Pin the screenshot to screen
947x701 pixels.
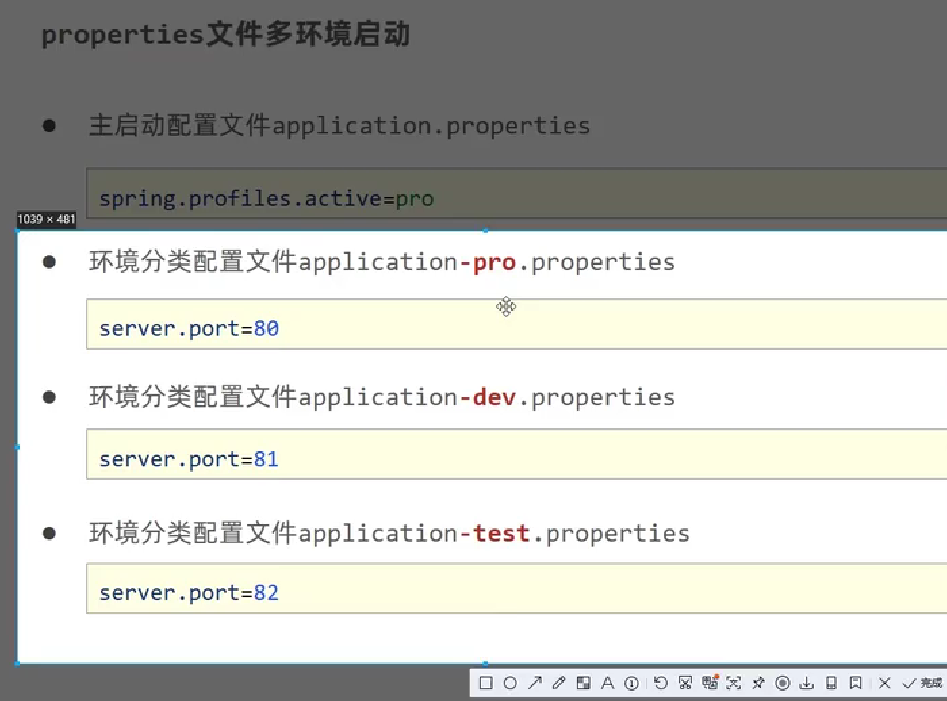point(758,683)
